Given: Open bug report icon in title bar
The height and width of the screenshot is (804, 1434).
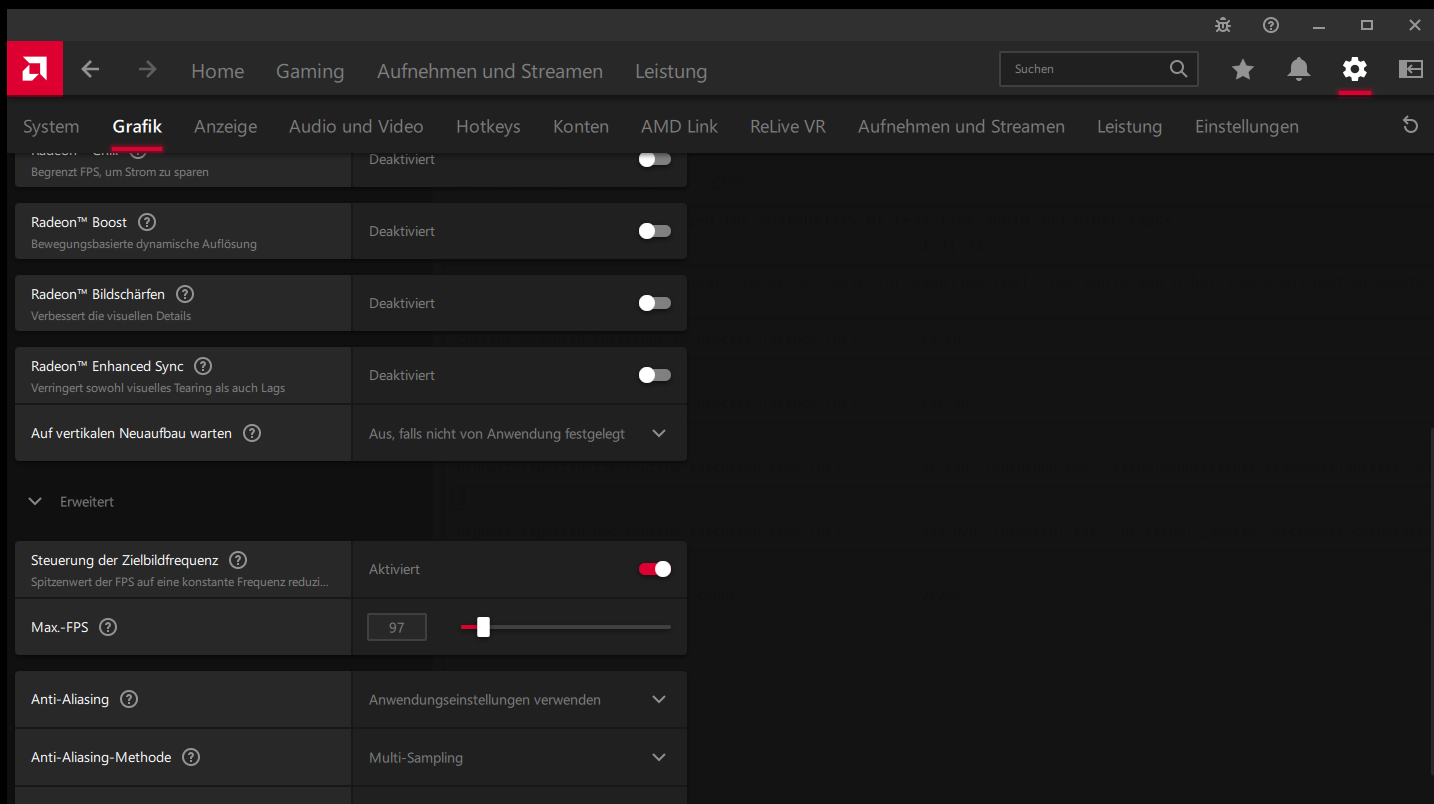Looking at the screenshot, I should coord(1223,25).
